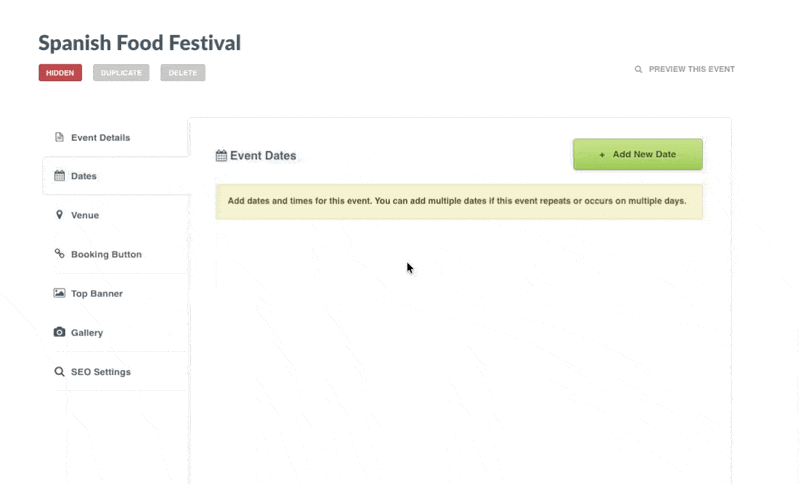Image resolution: width=800 pixels, height=484 pixels.
Task: Select the SEO Settings tab
Action: click(x=100, y=372)
